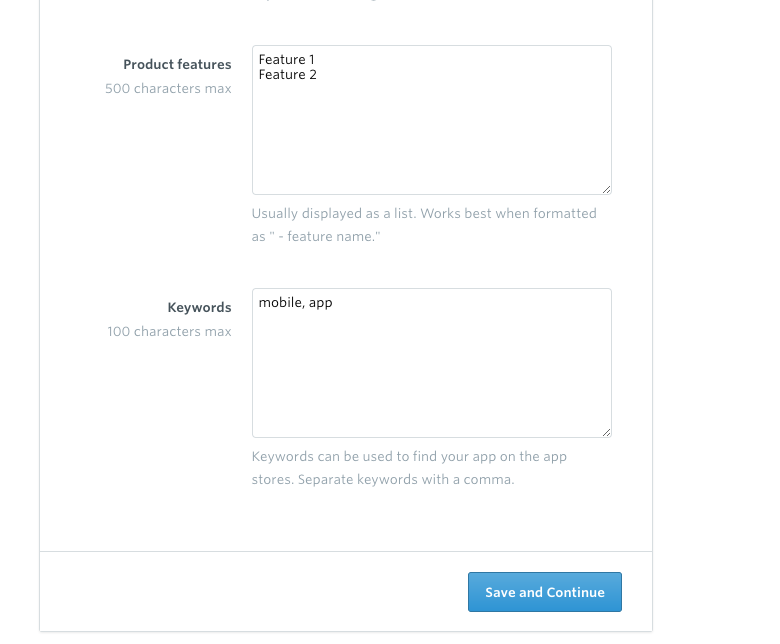The image size is (780, 644).
Task: Click the 500 characters max hint
Action: [x=168, y=89]
